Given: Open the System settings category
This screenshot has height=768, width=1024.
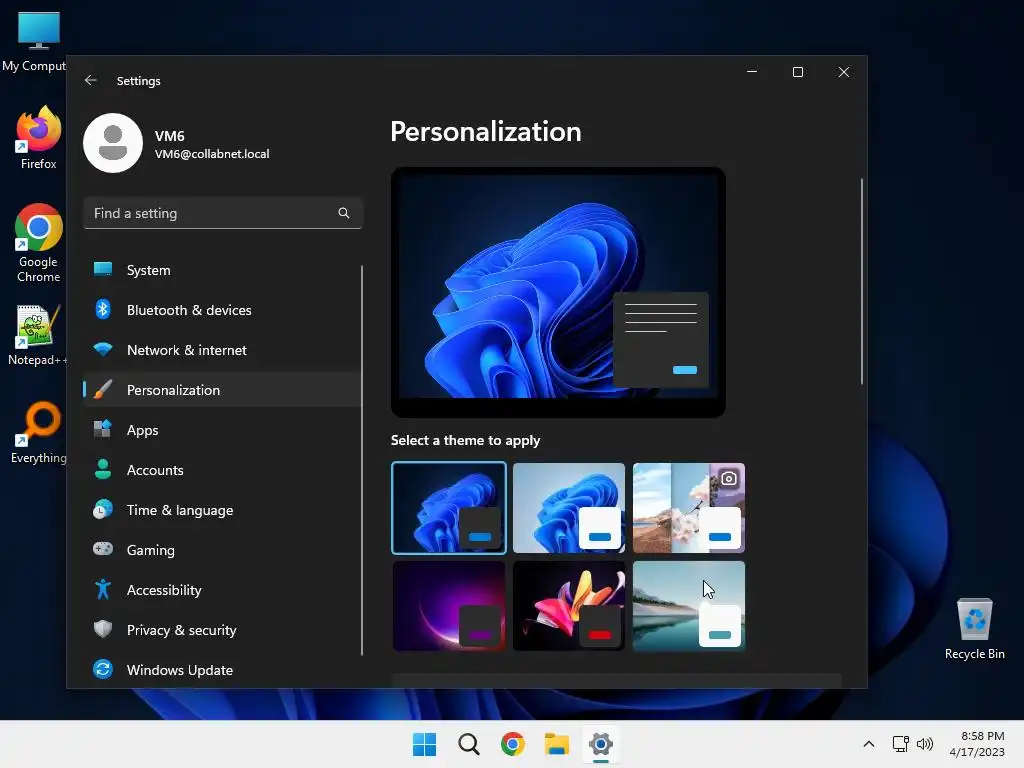Looking at the screenshot, I should coord(222,270).
